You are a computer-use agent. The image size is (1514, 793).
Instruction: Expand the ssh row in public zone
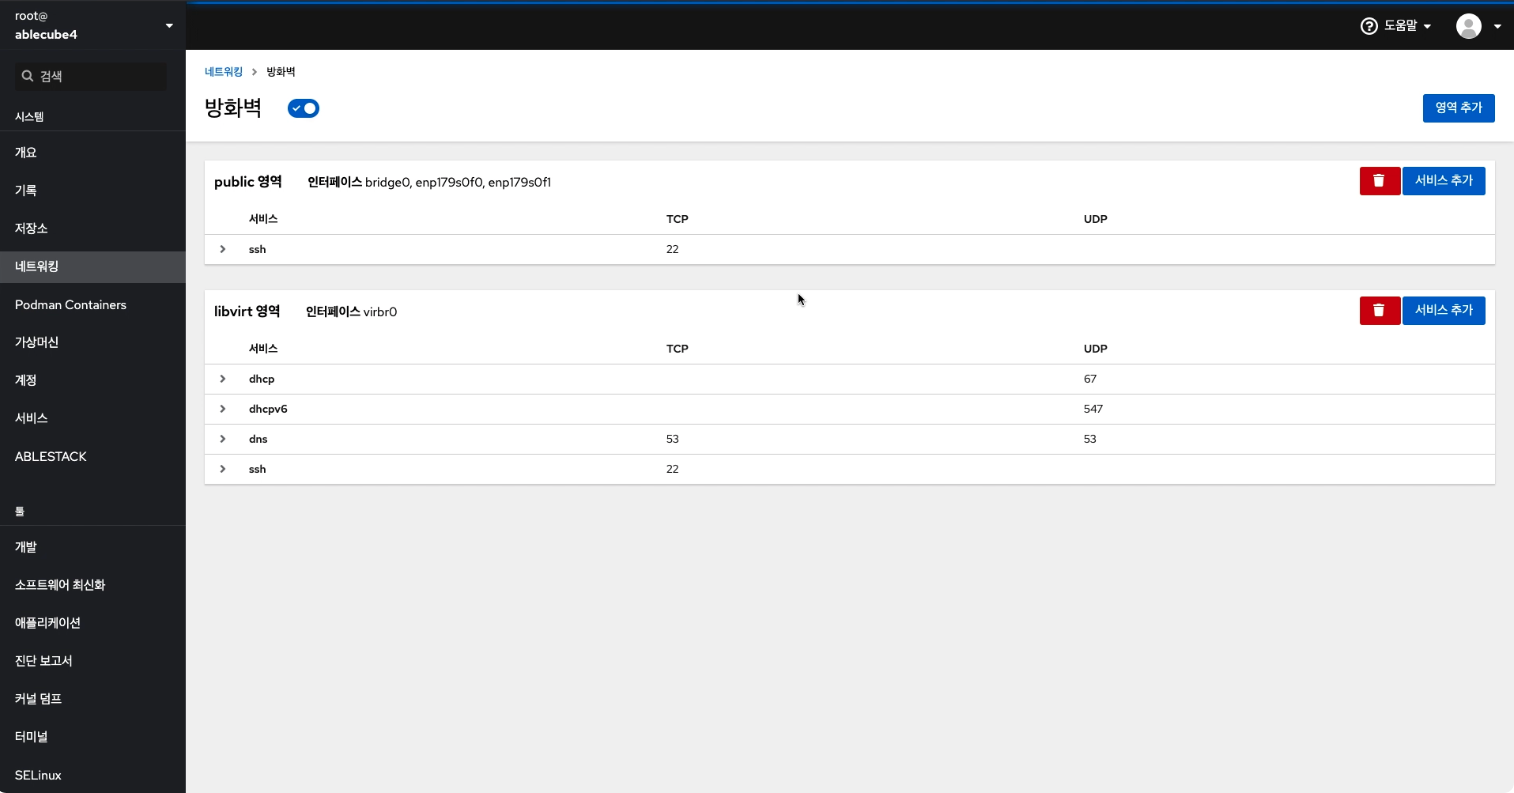(223, 249)
